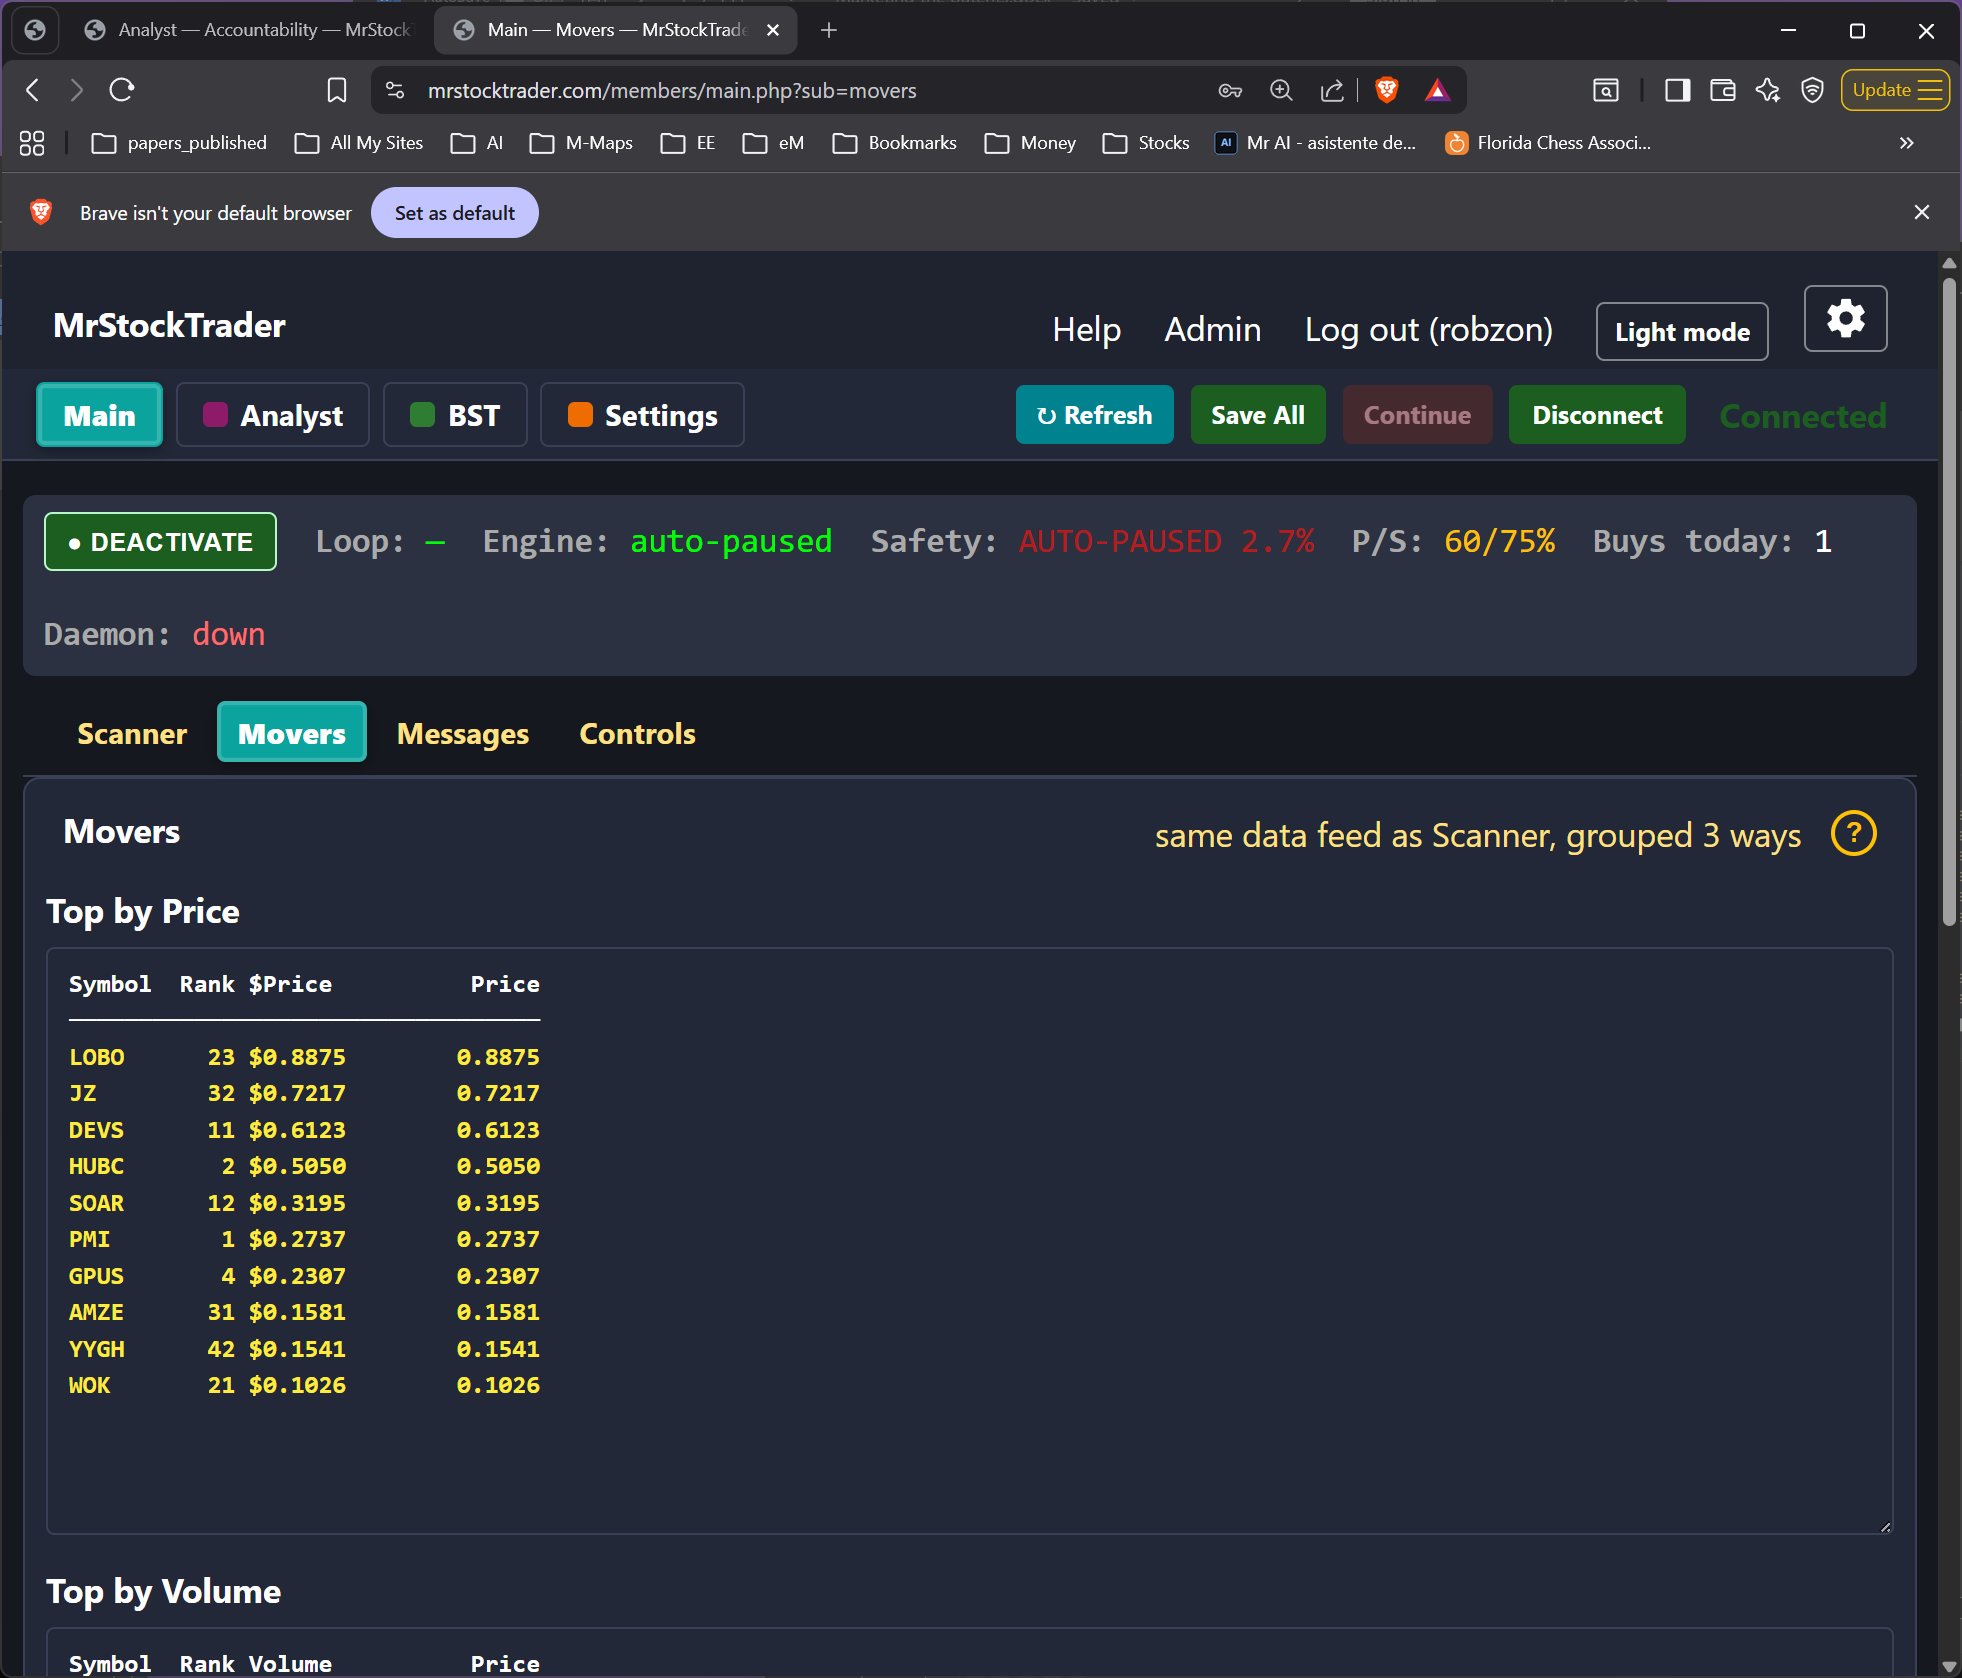The height and width of the screenshot is (1678, 1962).
Task: Click the HUBC symbol row
Action: click(304, 1166)
